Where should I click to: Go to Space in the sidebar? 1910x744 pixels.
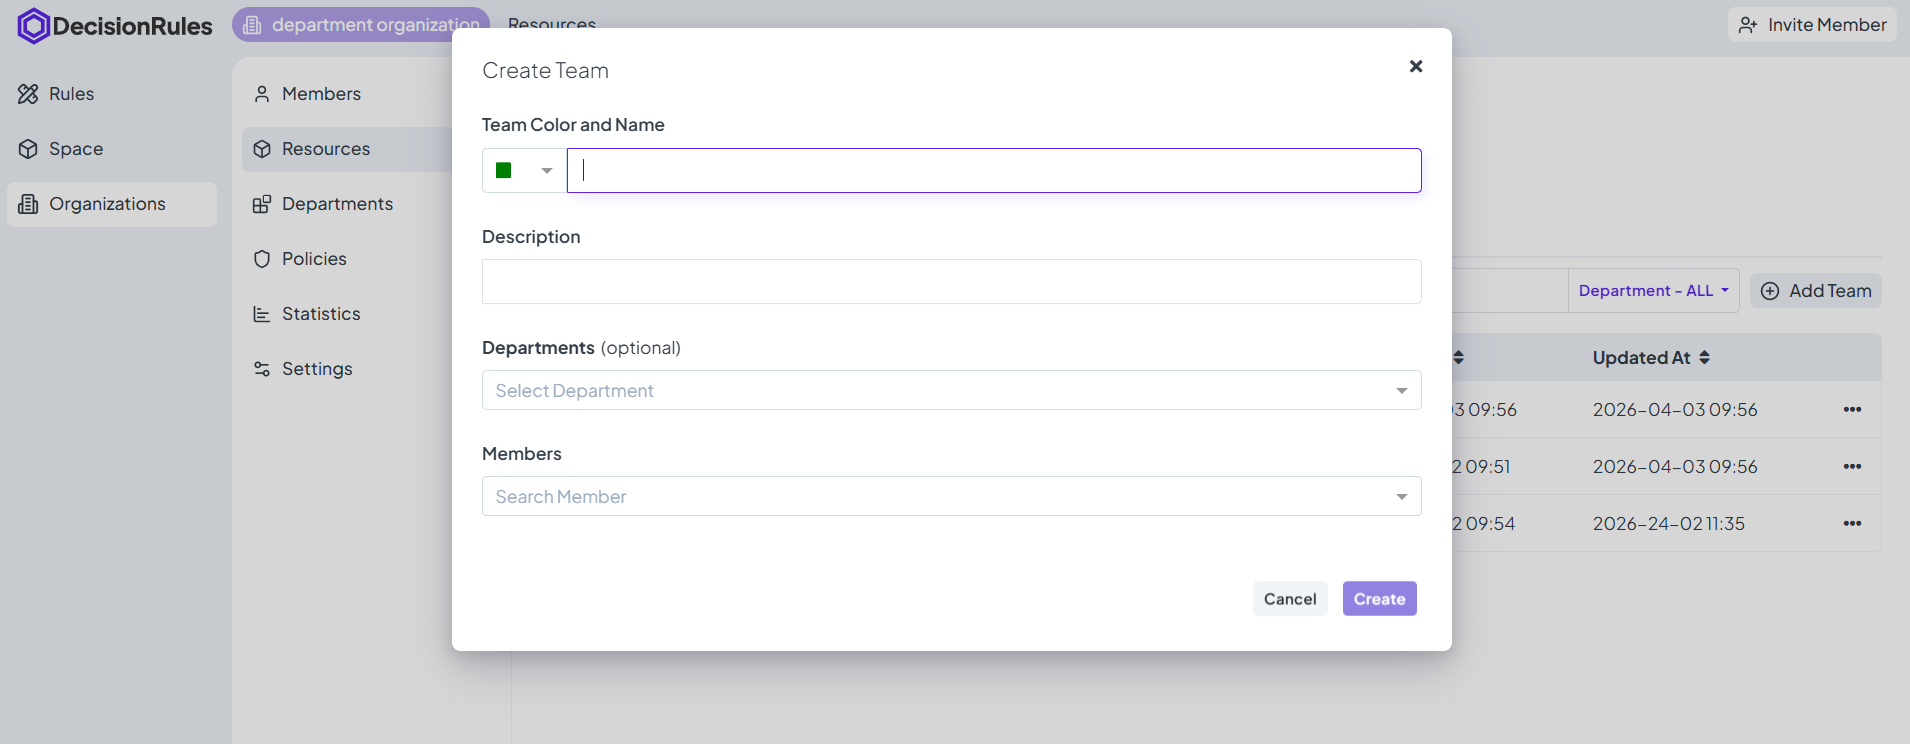click(75, 149)
